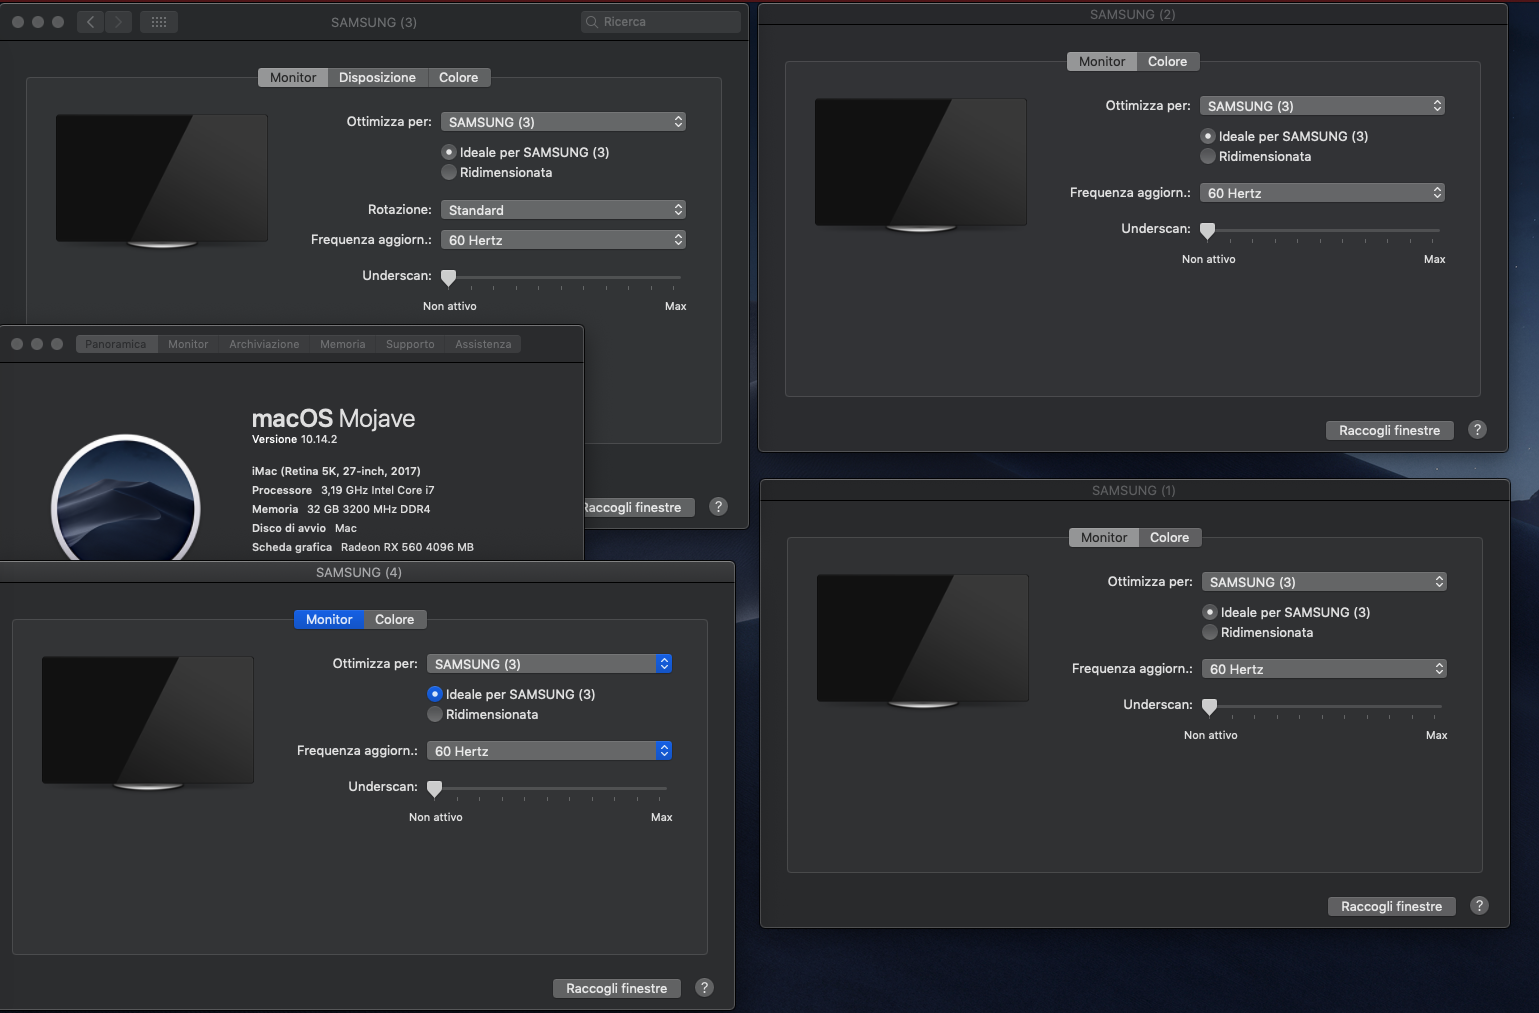Click Raccogli finestre in SAMSUNG (4) window
The height and width of the screenshot is (1013, 1539).
pyautogui.click(x=616, y=988)
